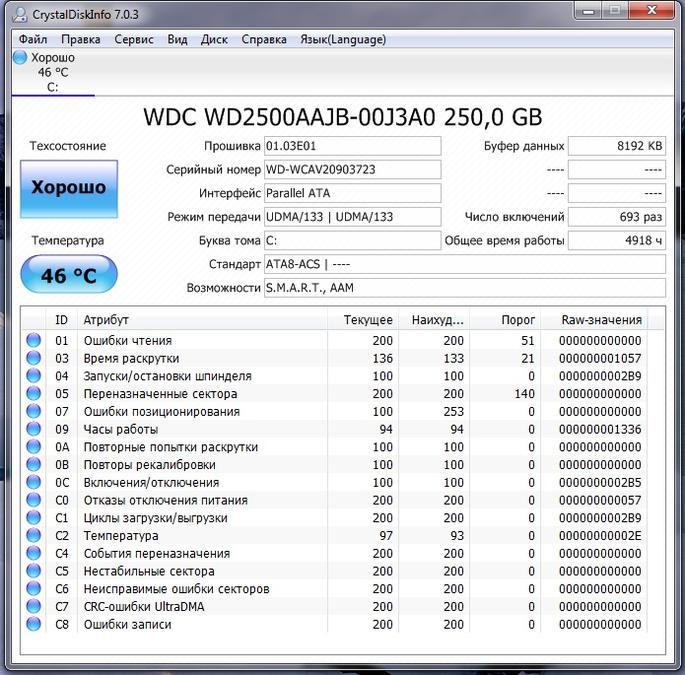685x675 pixels.
Task: Click raw value 00000000002E of Температура
Action: 600,536
